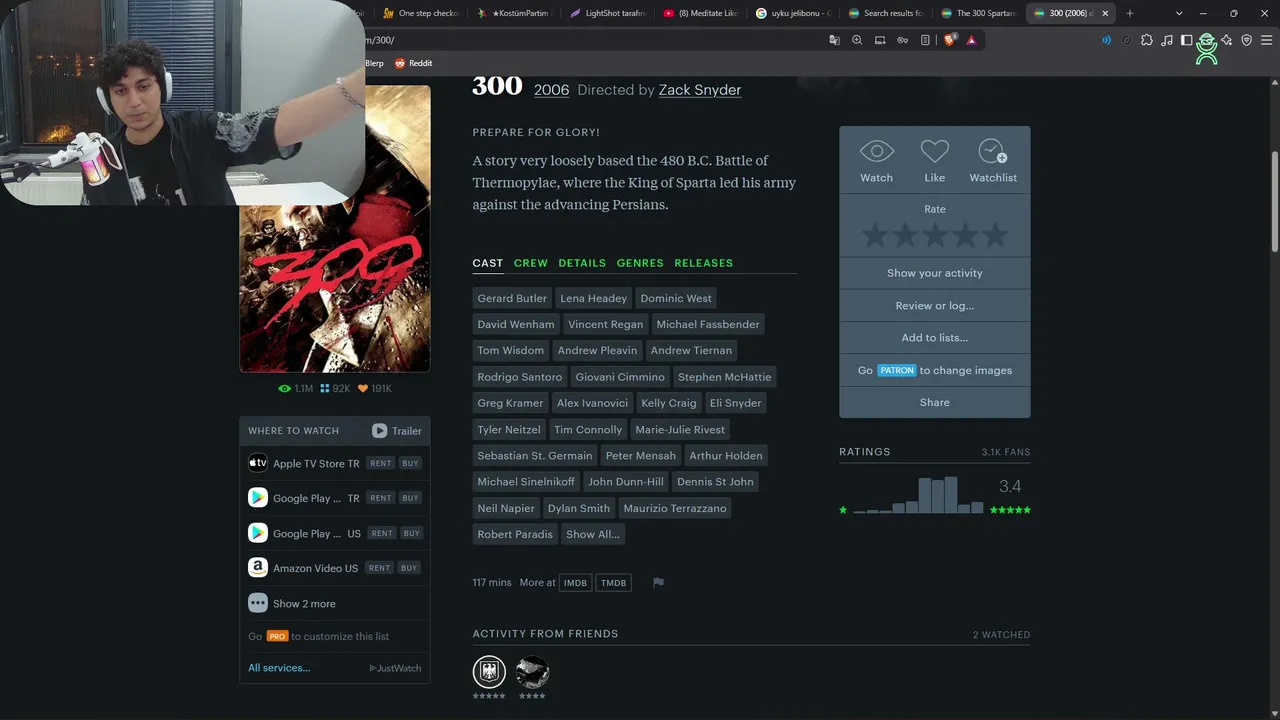
Task: Open Gerard Butler cast page
Action: pyautogui.click(x=512, y=298)
